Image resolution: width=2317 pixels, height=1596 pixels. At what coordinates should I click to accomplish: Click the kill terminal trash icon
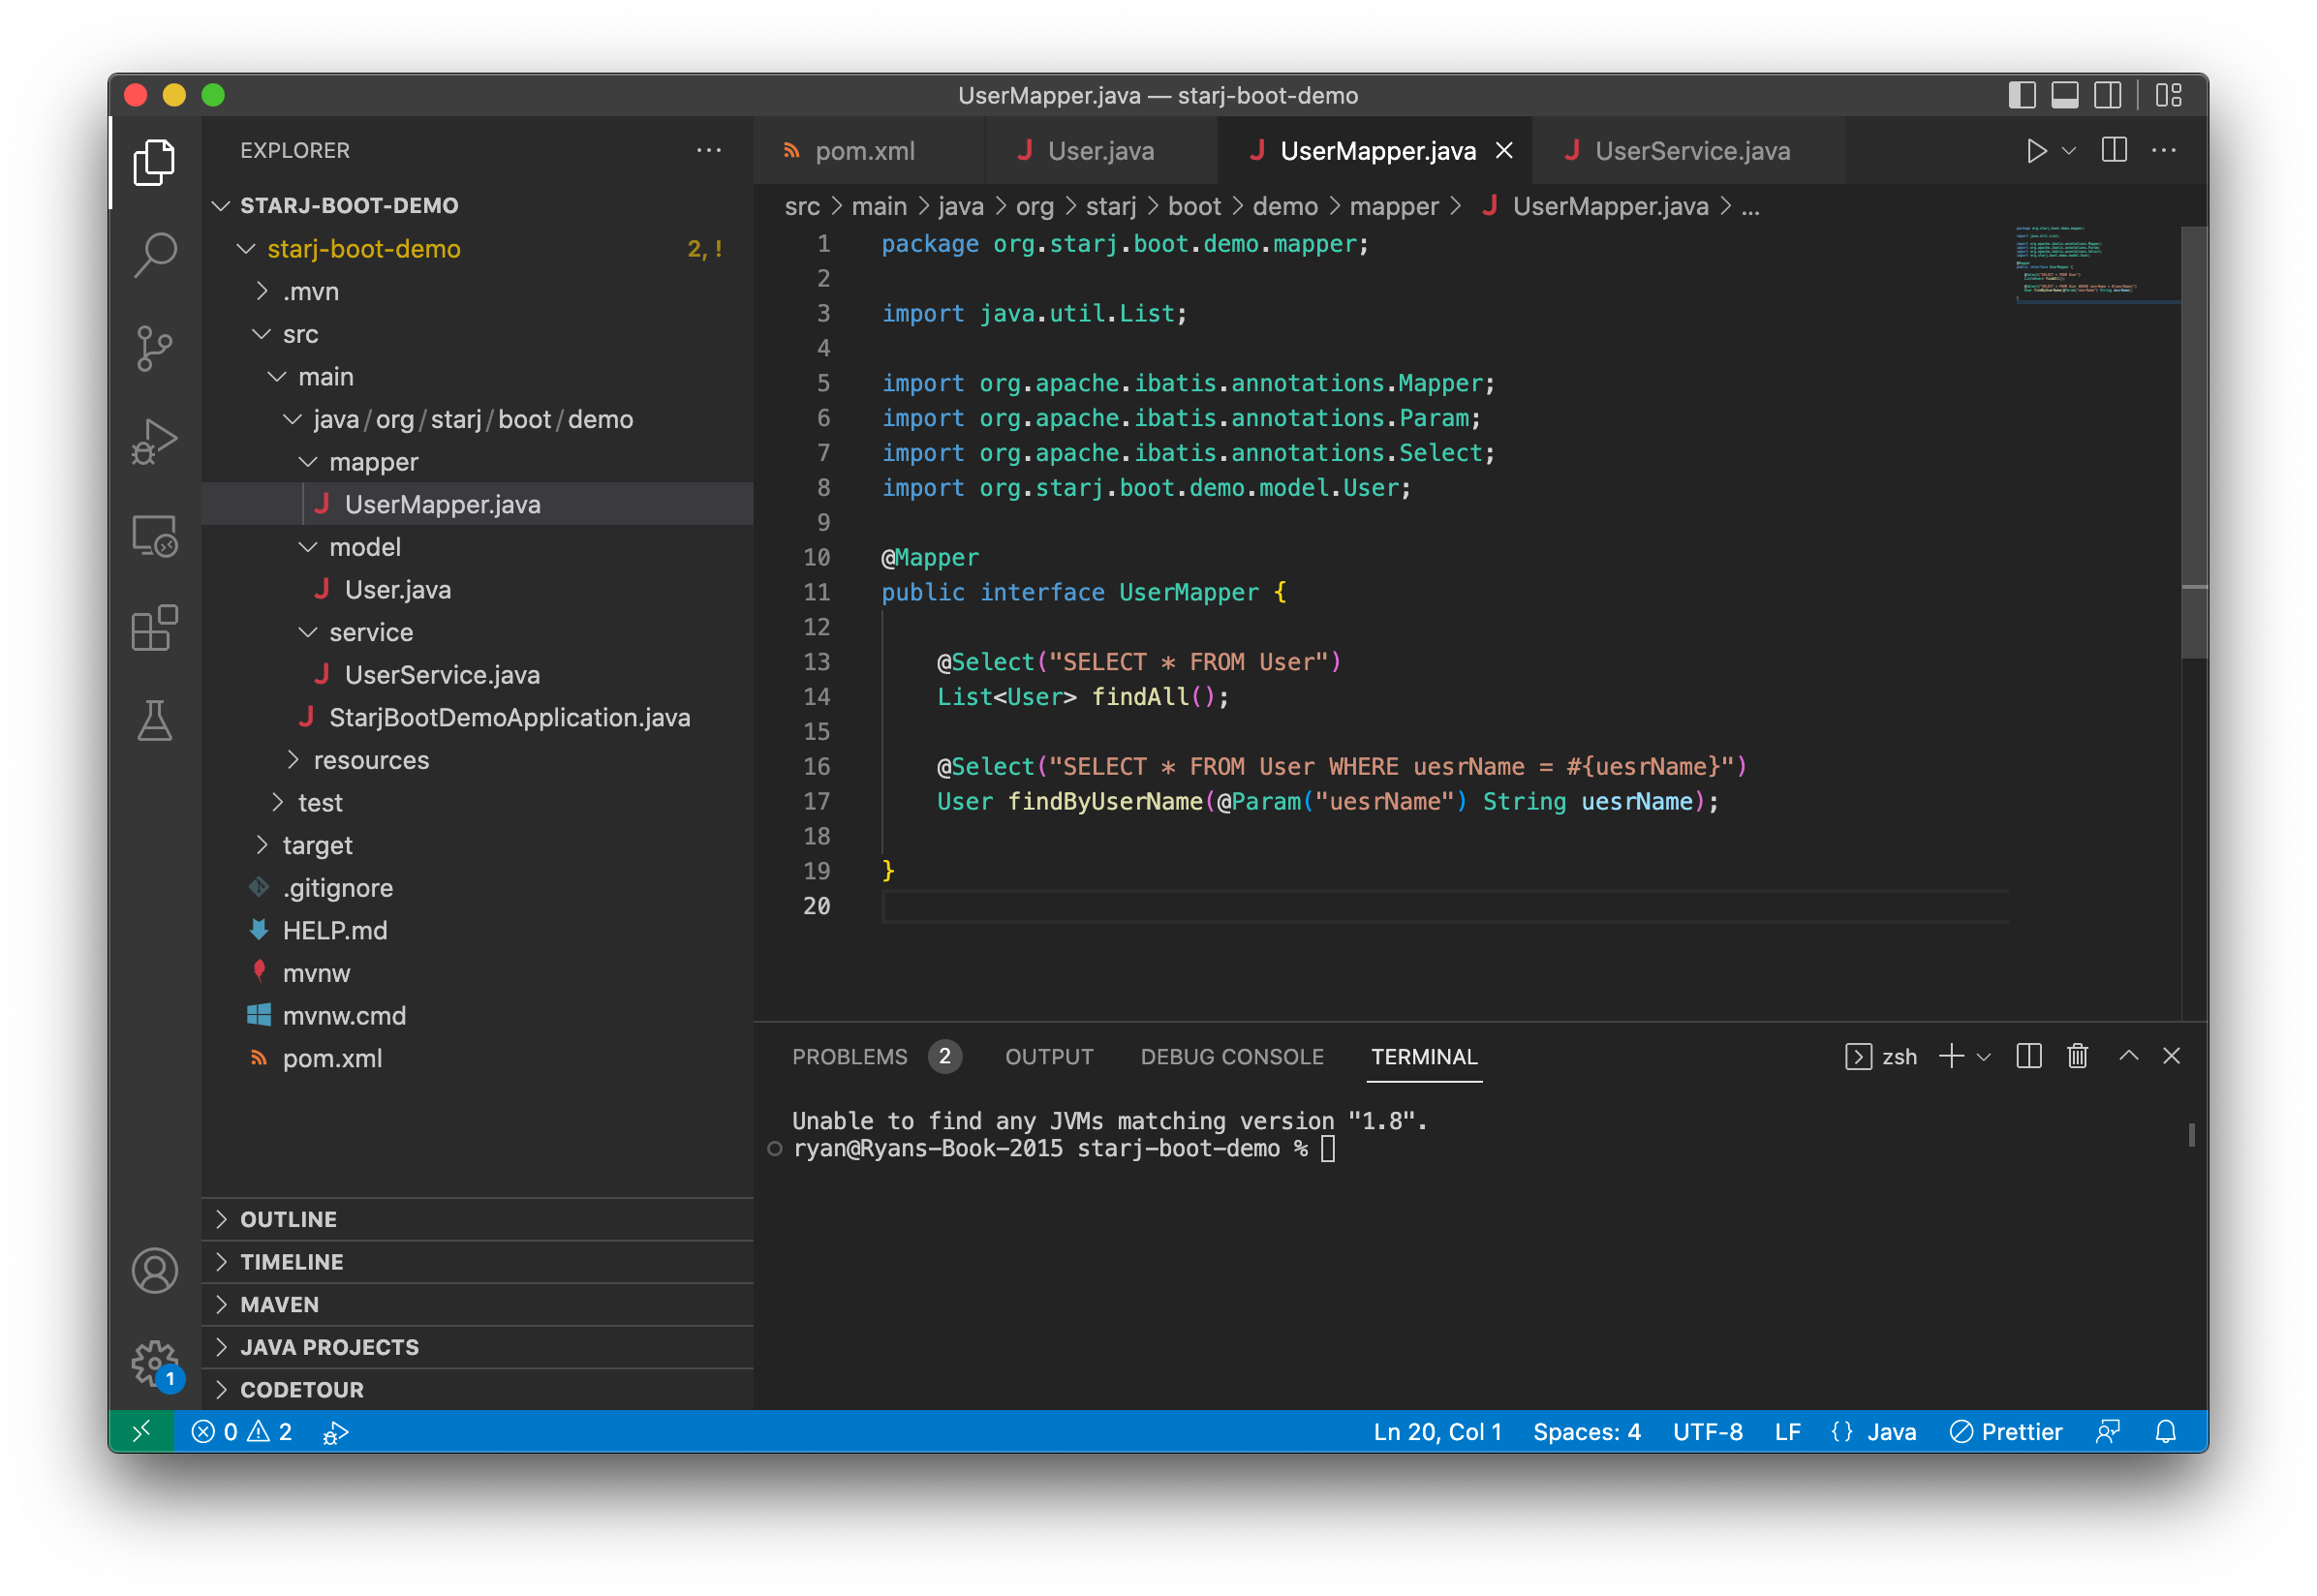coord(2077,1056)
